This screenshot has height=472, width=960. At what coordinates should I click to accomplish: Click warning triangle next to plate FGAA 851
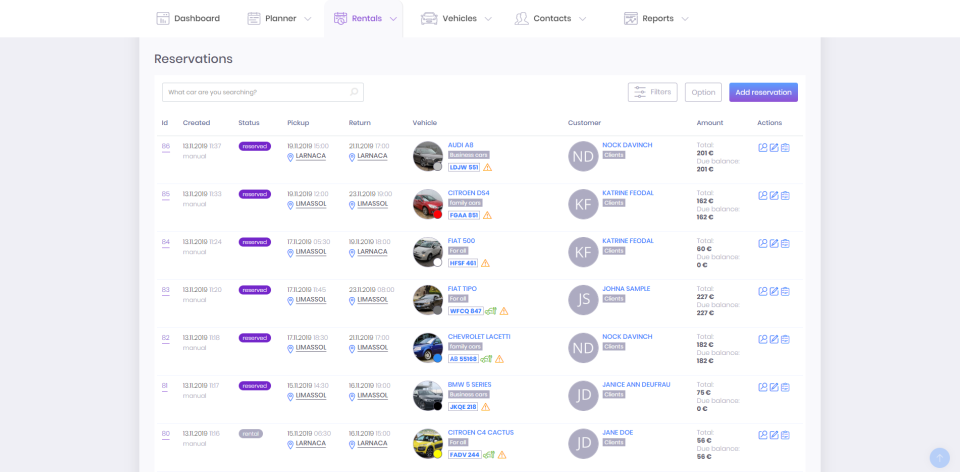click(487, 215)
